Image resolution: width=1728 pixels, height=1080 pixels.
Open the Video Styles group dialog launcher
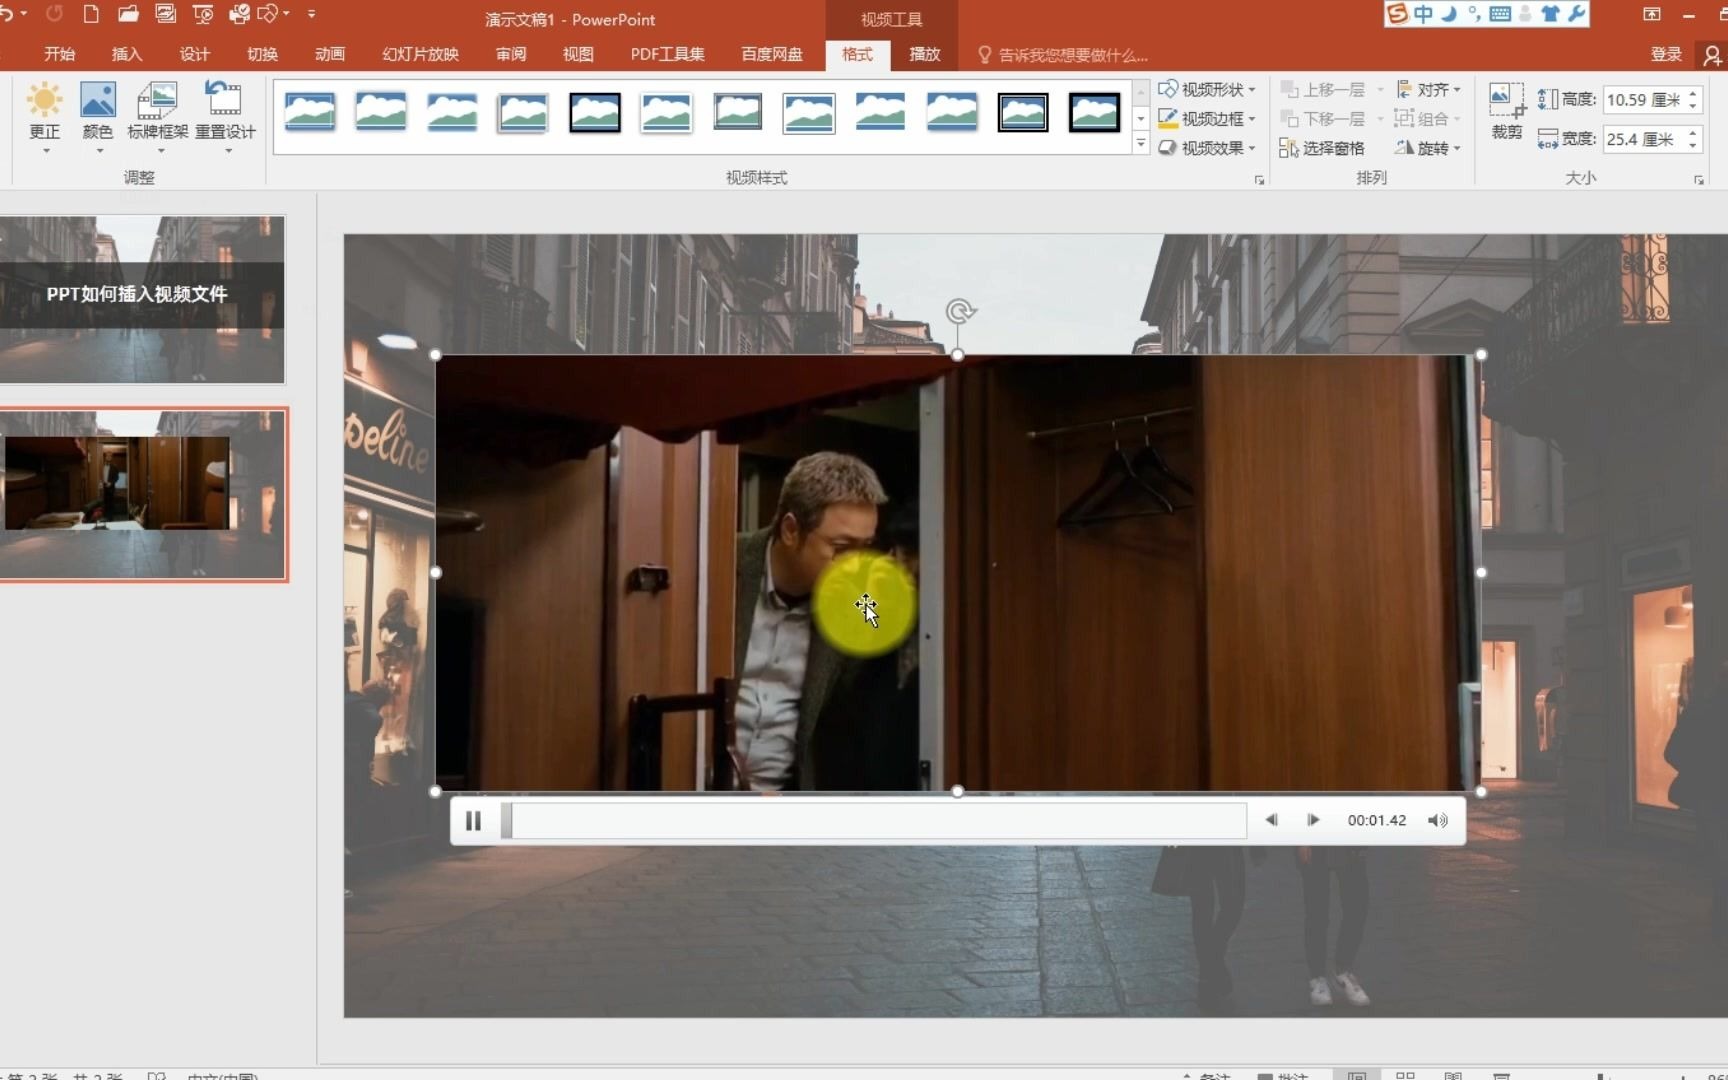point(1259,180)
